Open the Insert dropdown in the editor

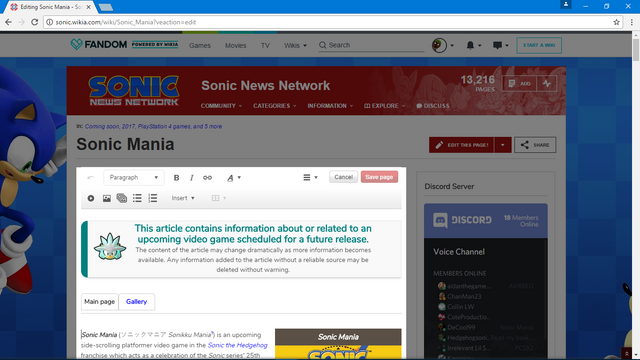click(x=183, y=198)
